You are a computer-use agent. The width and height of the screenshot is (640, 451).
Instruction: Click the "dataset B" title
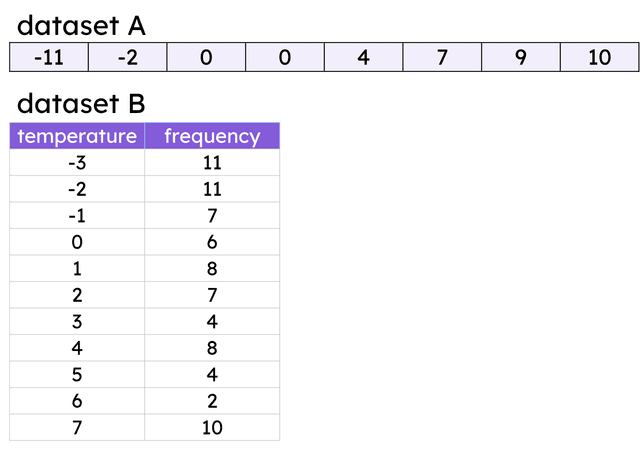pyautogui.click(x=82, y=103)
